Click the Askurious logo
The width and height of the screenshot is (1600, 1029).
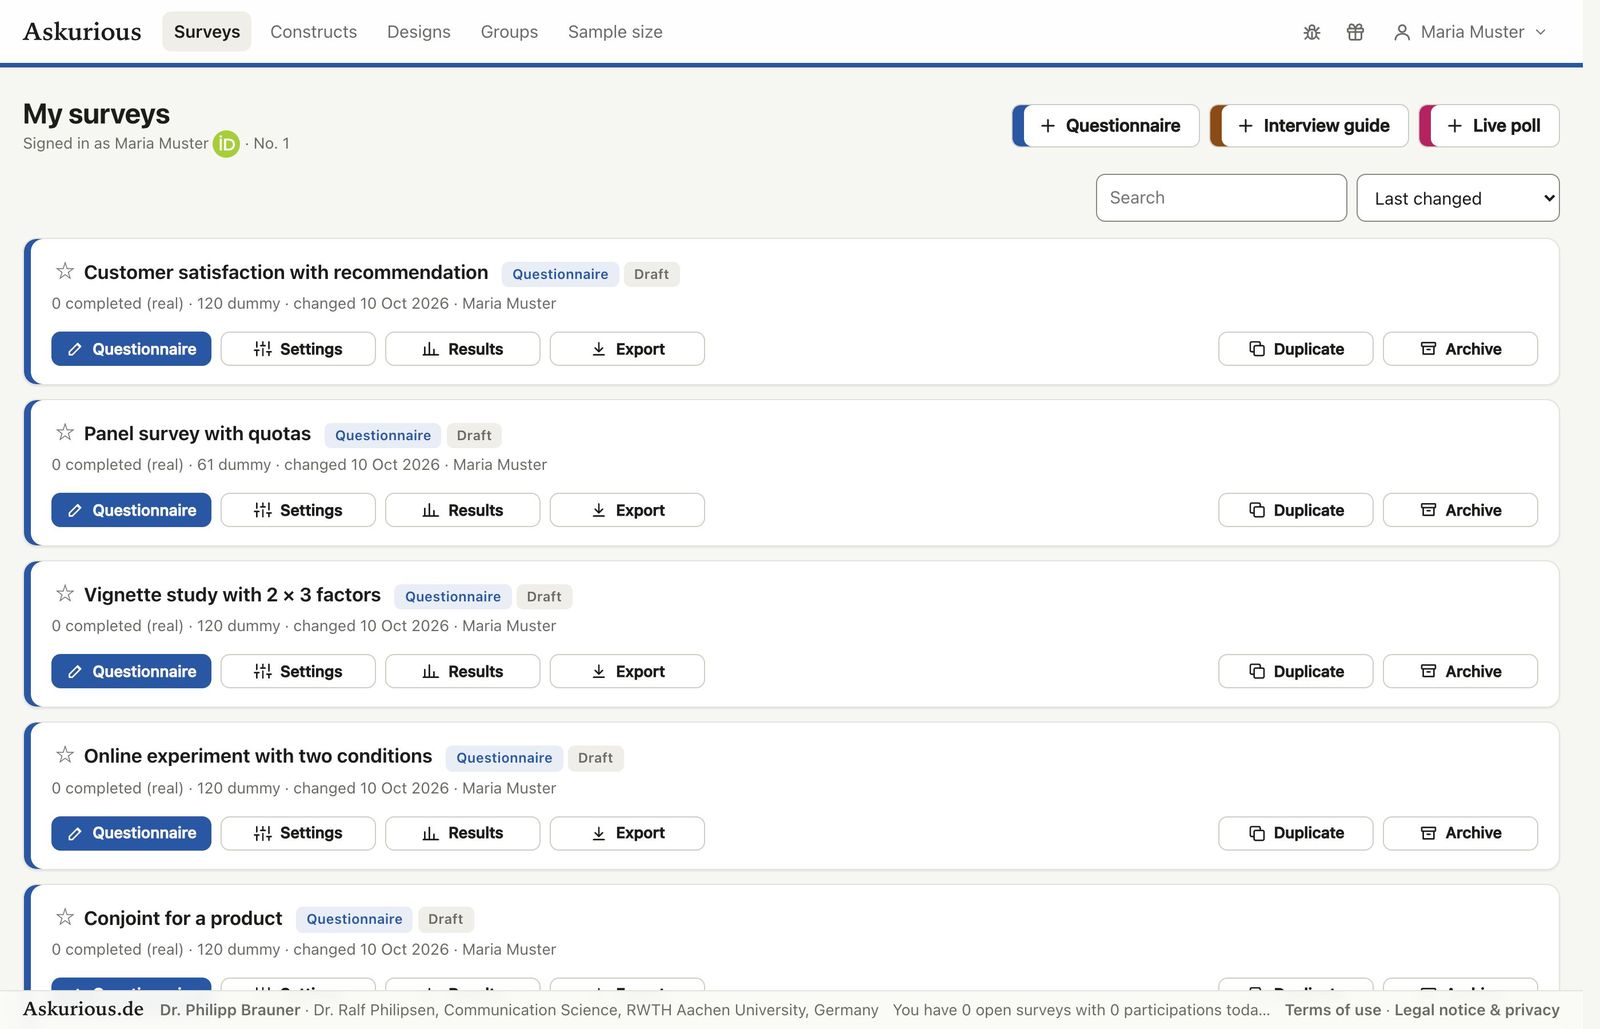[82, 32]
